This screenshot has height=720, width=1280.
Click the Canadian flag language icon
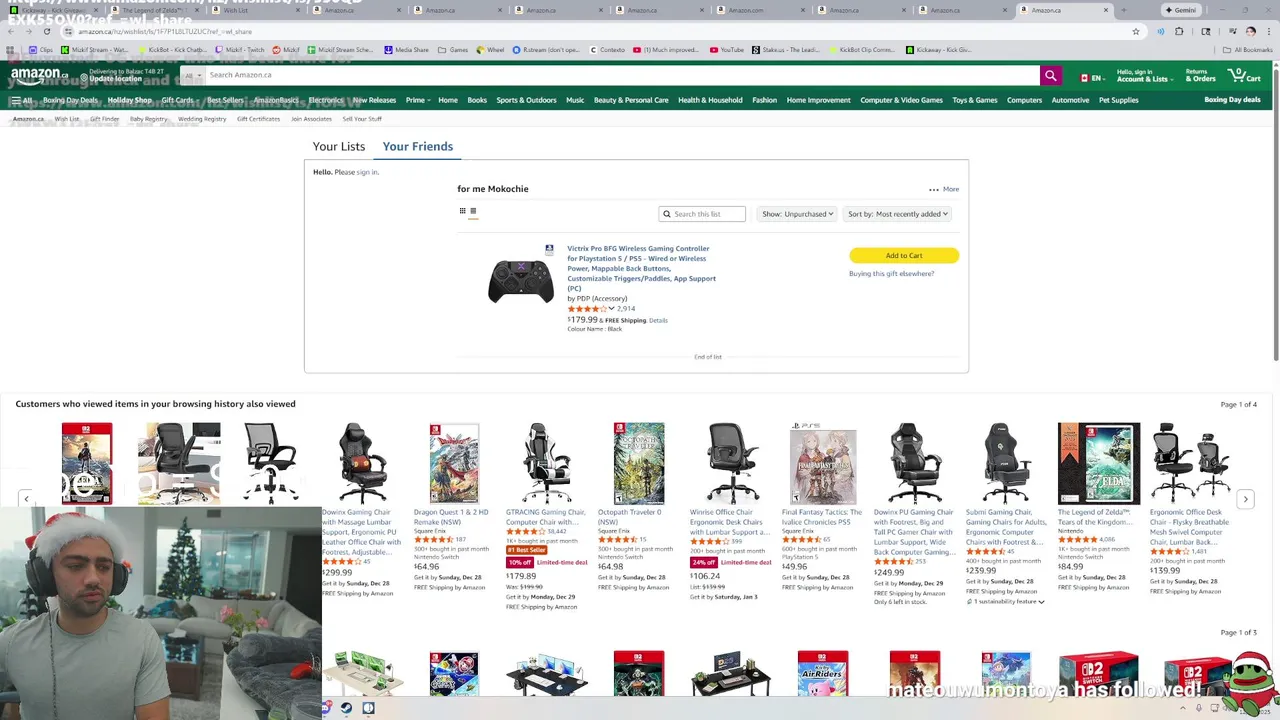tap(1084, 77)
